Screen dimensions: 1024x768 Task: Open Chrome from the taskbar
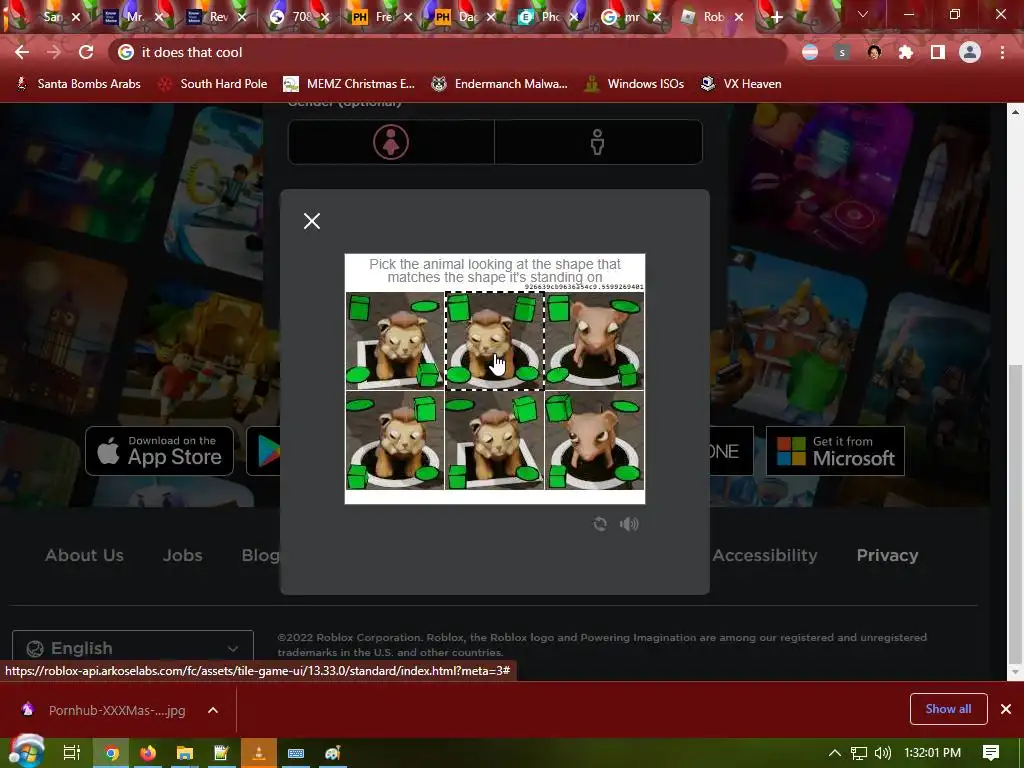pyautogui.click(x=112, y=753)
